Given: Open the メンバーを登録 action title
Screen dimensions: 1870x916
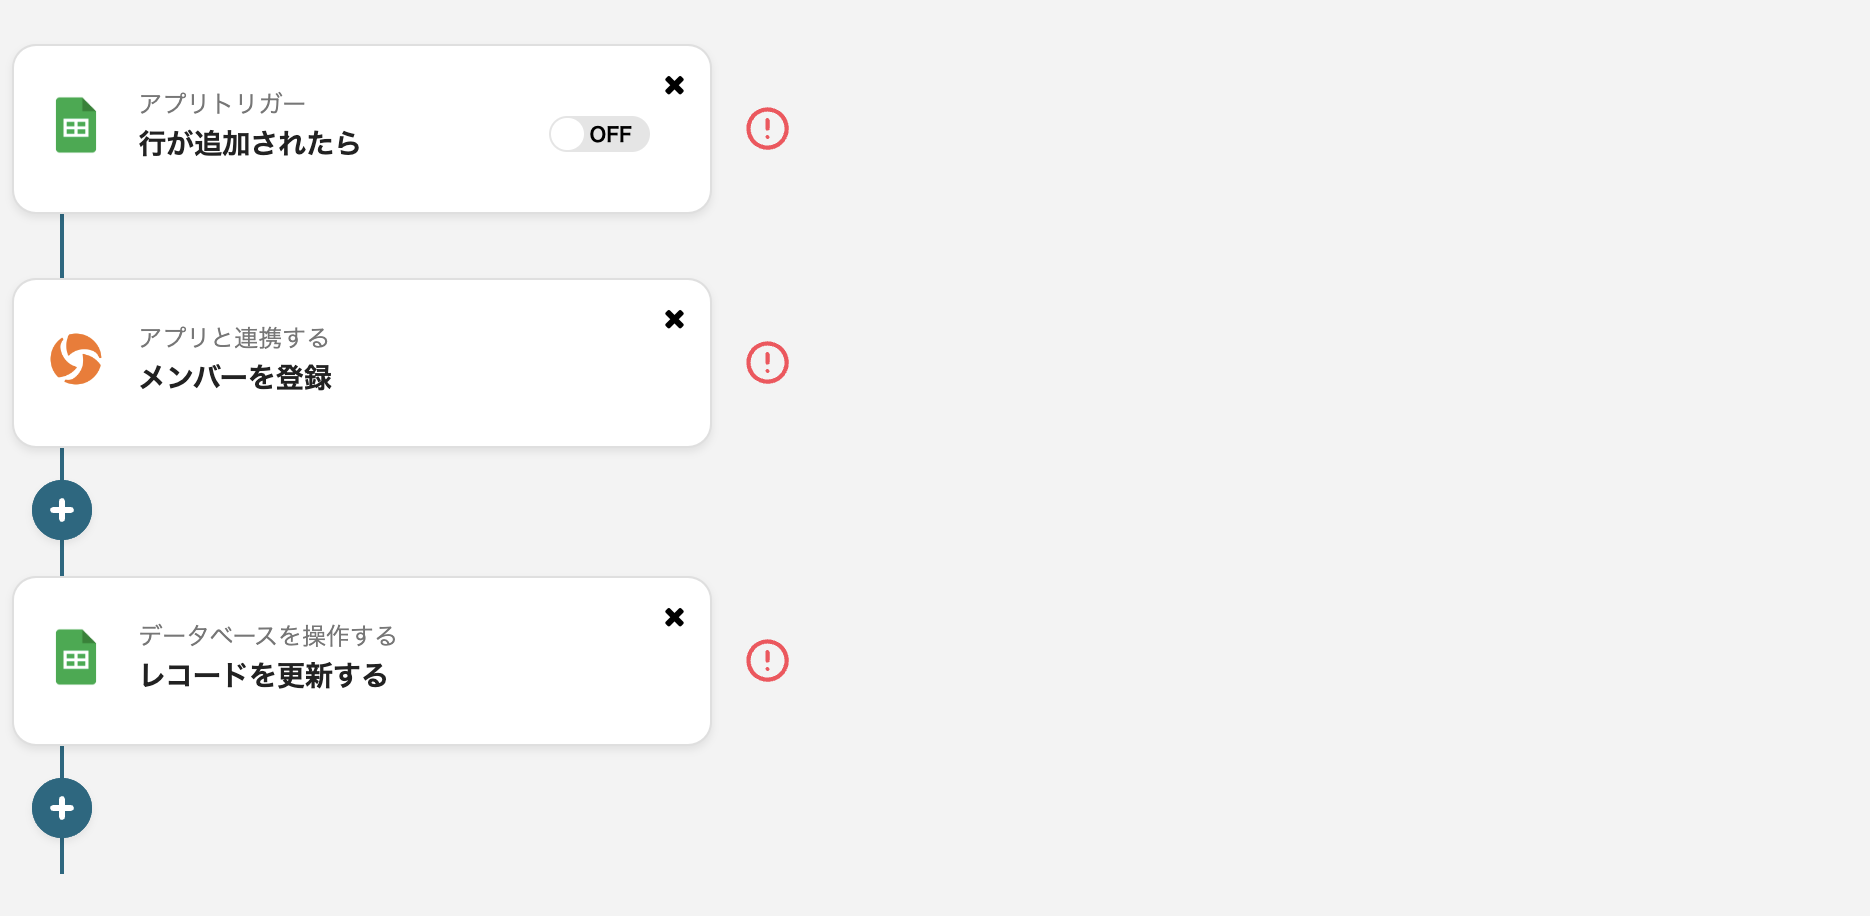Looking at the screenshot, I should click(x=235, y=378).
